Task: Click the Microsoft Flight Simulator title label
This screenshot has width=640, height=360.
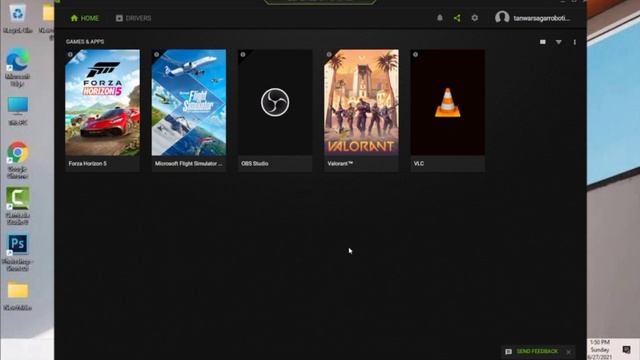Action: coord(189,164)
